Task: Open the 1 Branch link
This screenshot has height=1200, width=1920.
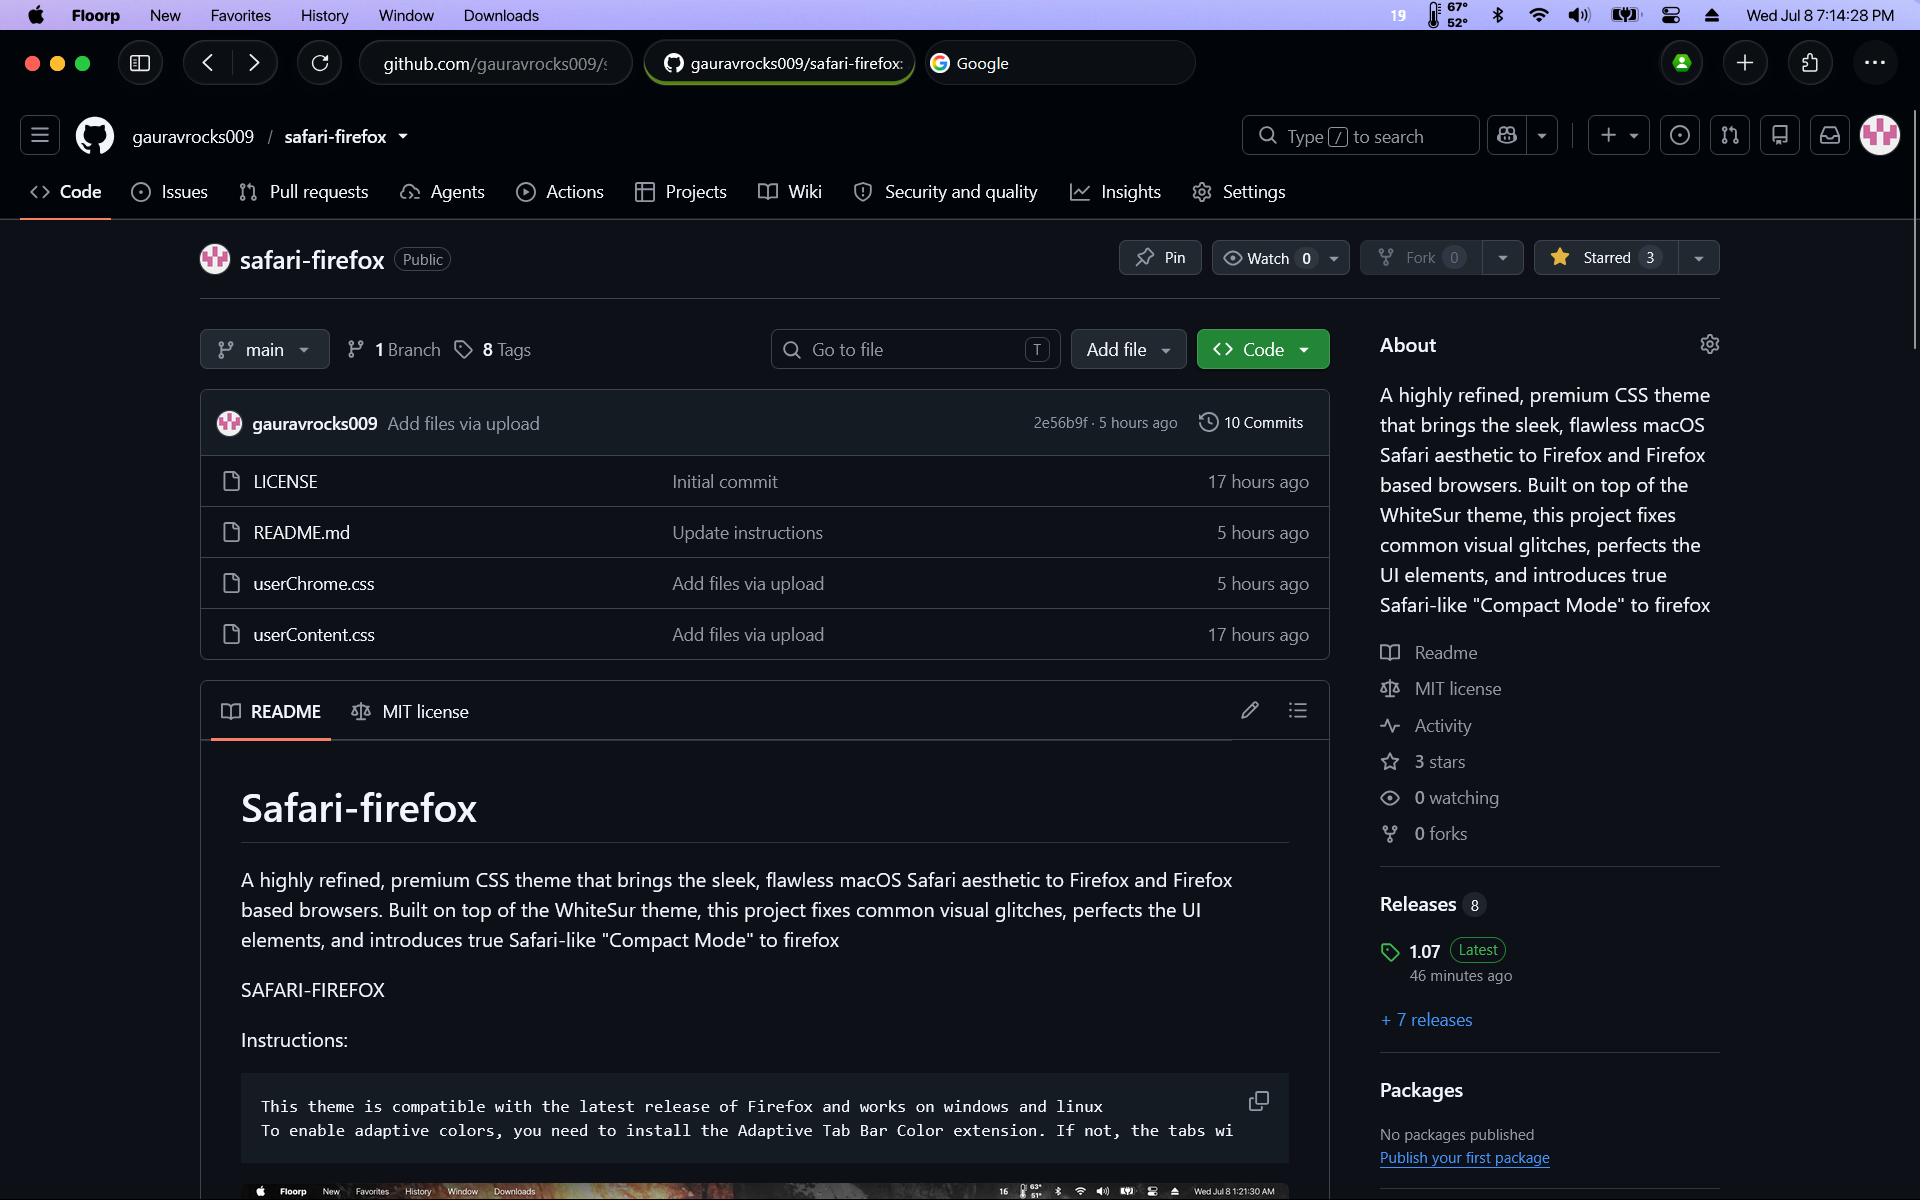Action: (x=394, y=349)
